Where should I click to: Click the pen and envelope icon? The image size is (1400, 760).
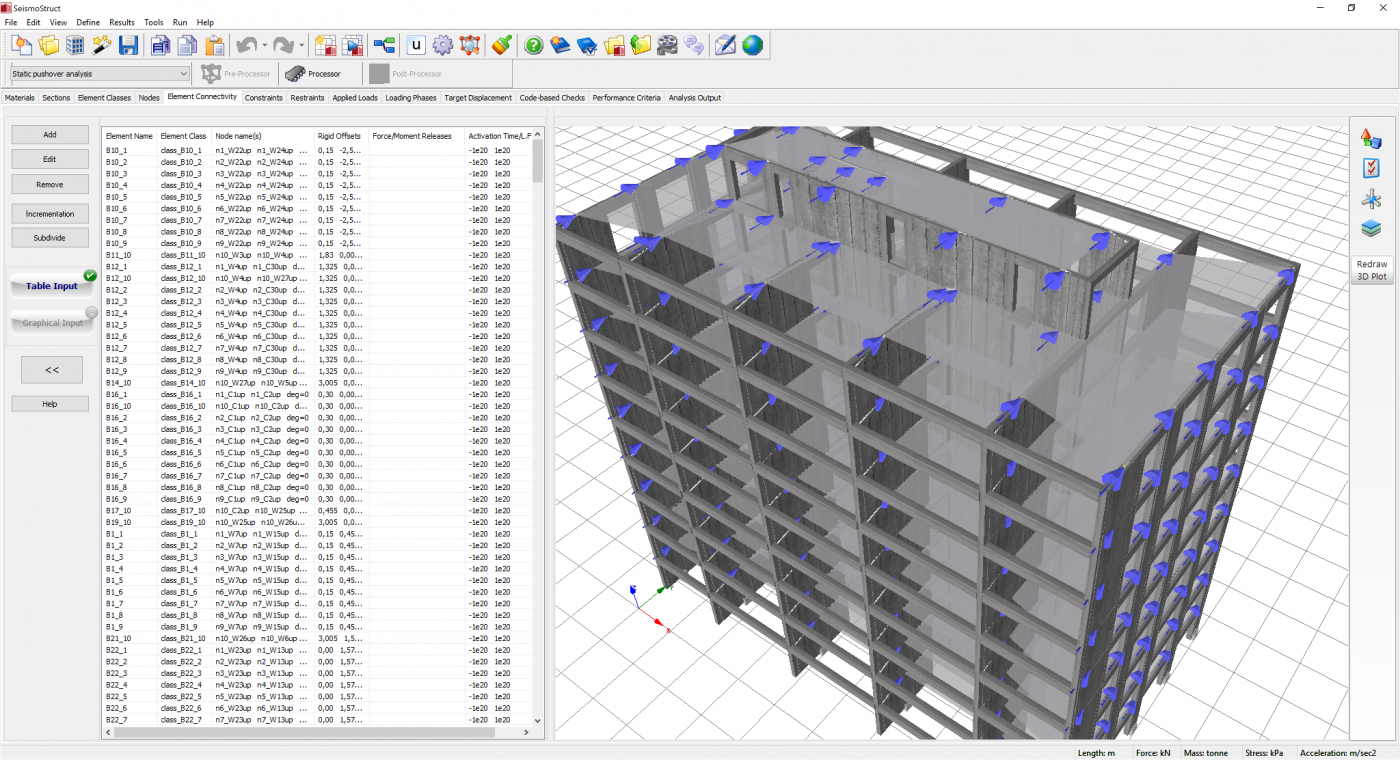(x=726, y=45)
